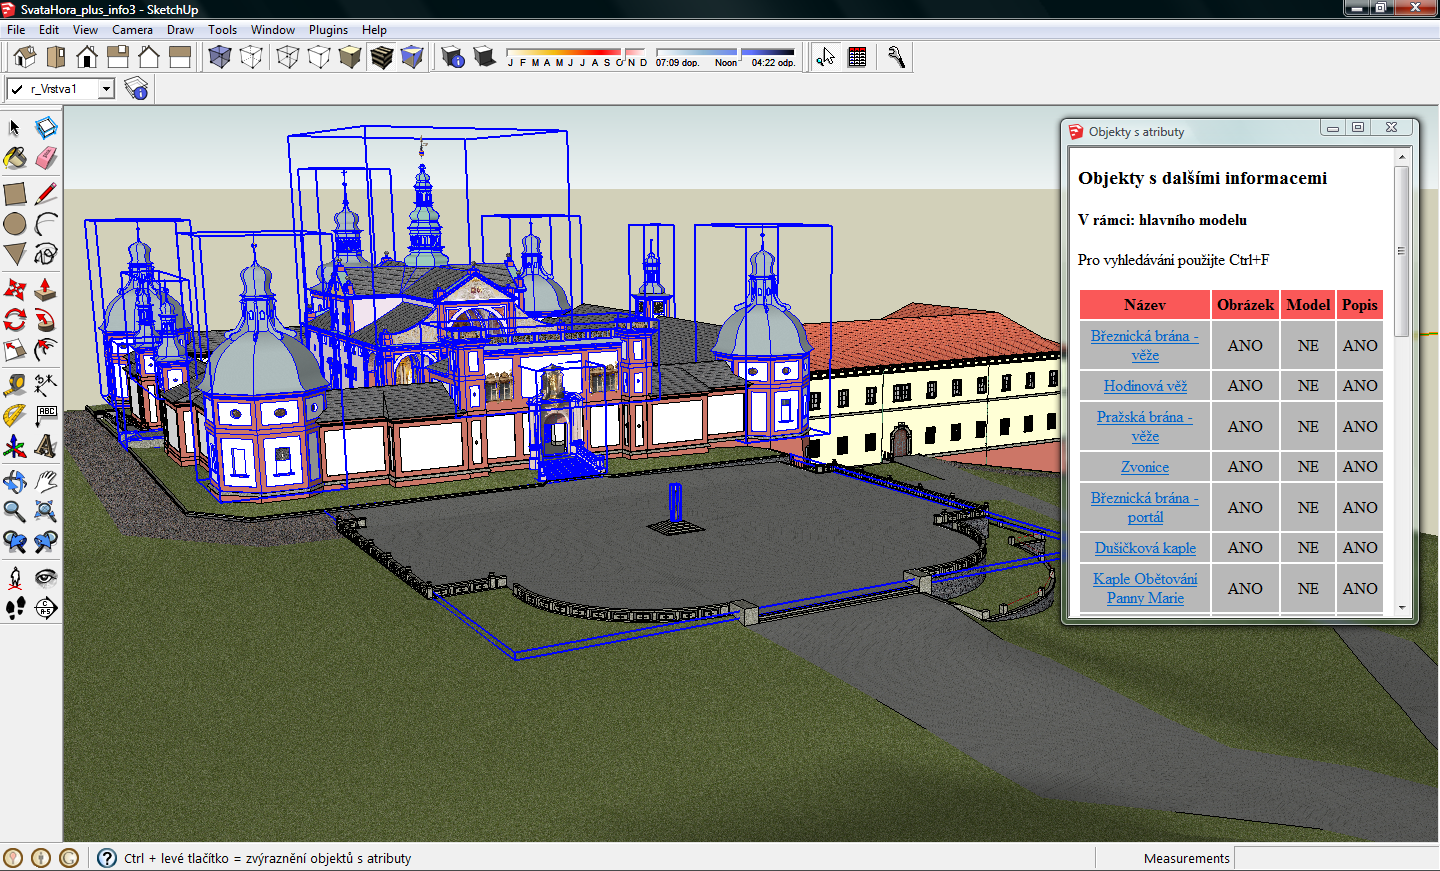Activate the pink Eraser tool
Screen dimensions: 1440x871
tap(46, 158)
